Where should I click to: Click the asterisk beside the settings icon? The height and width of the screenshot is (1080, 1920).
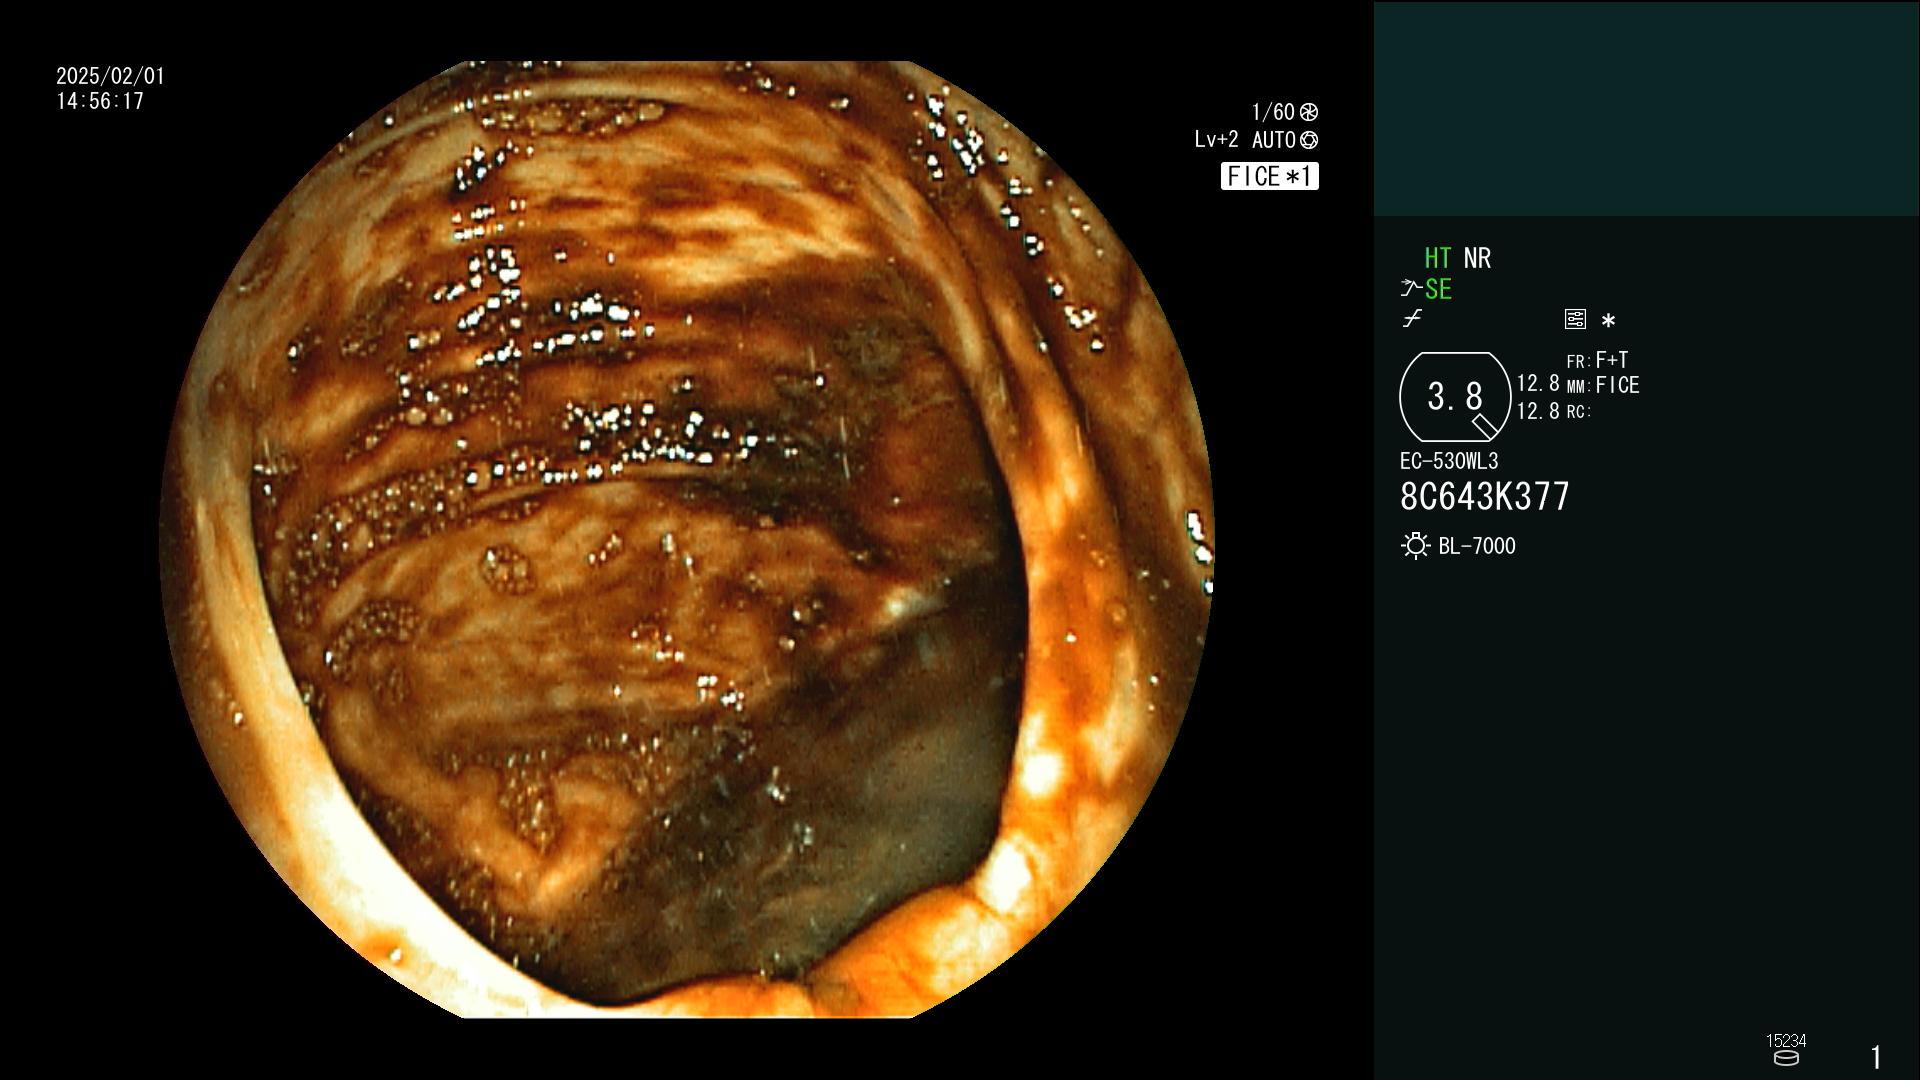click(1608, 321)
